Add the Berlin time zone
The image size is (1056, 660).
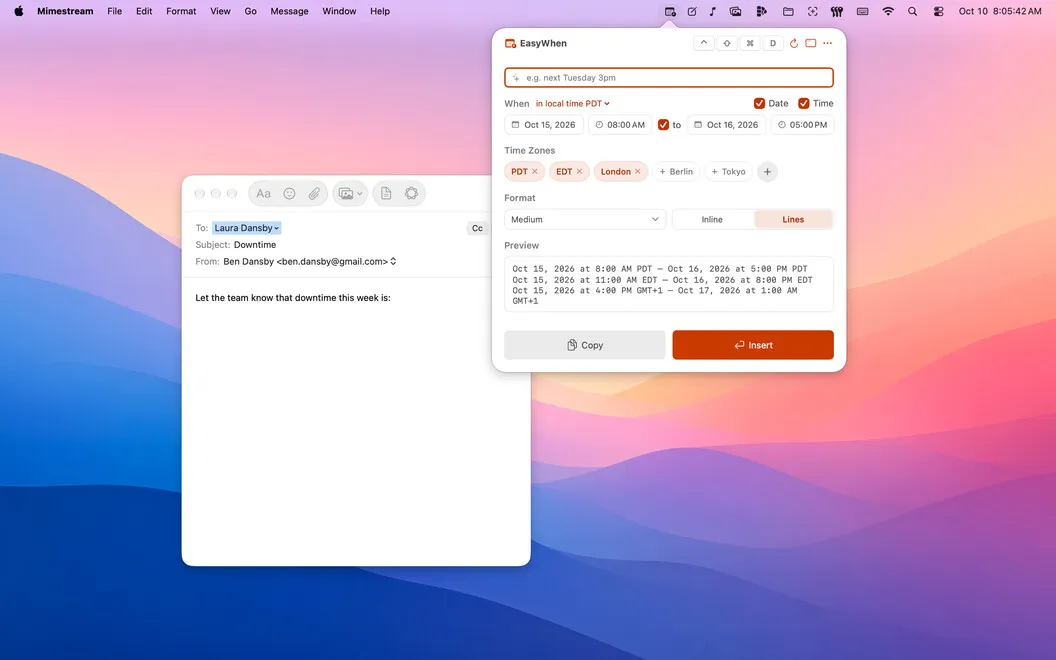(676, 172)
